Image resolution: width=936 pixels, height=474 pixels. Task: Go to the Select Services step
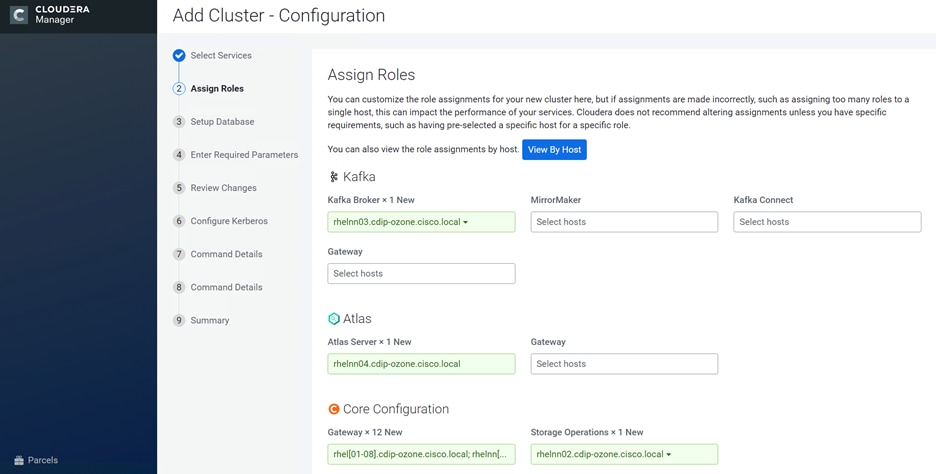click(x=221, y=56)
